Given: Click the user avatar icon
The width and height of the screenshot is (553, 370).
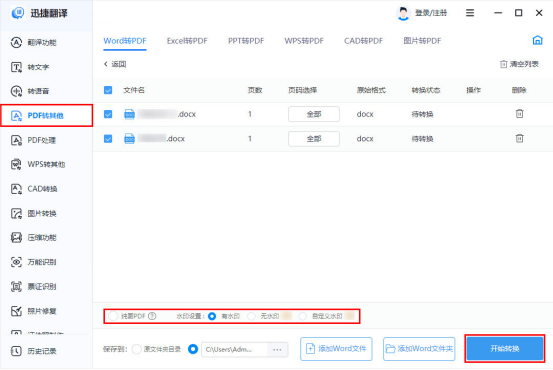Looking at the screenshot, I should 403,13.
